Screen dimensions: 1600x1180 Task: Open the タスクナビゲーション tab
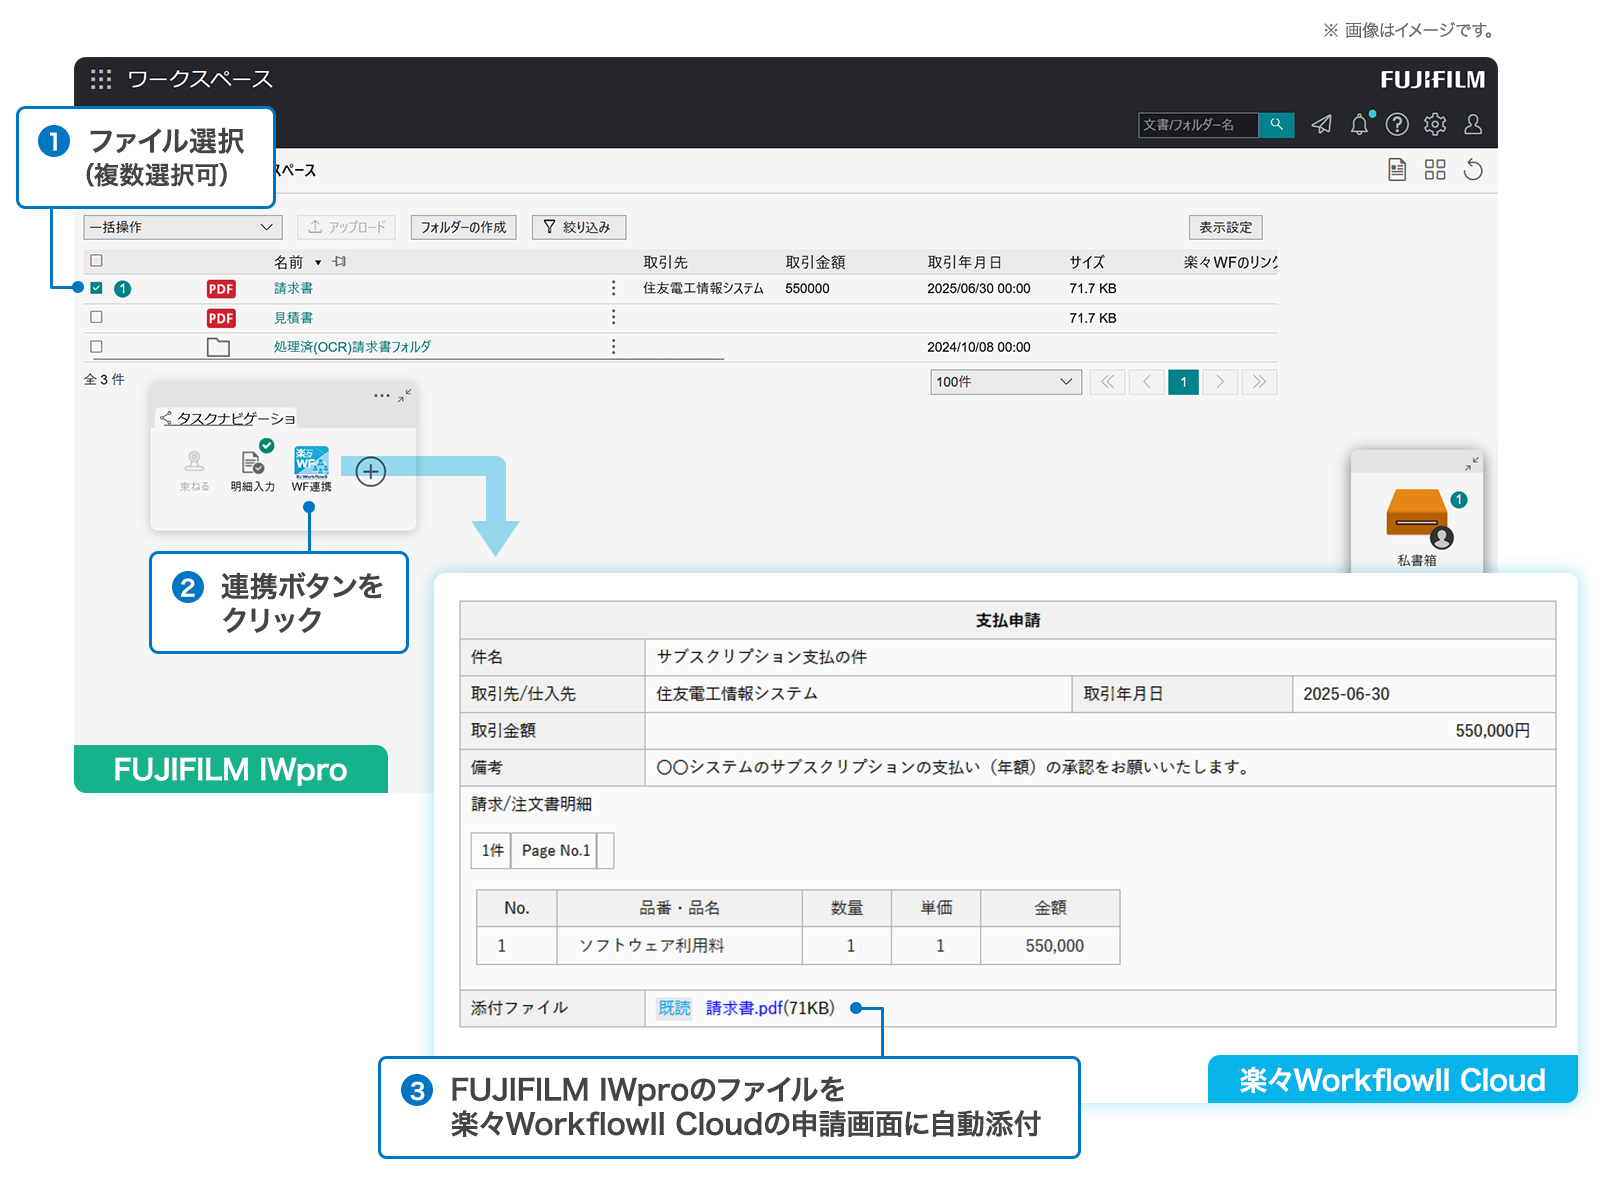(228, 418)
